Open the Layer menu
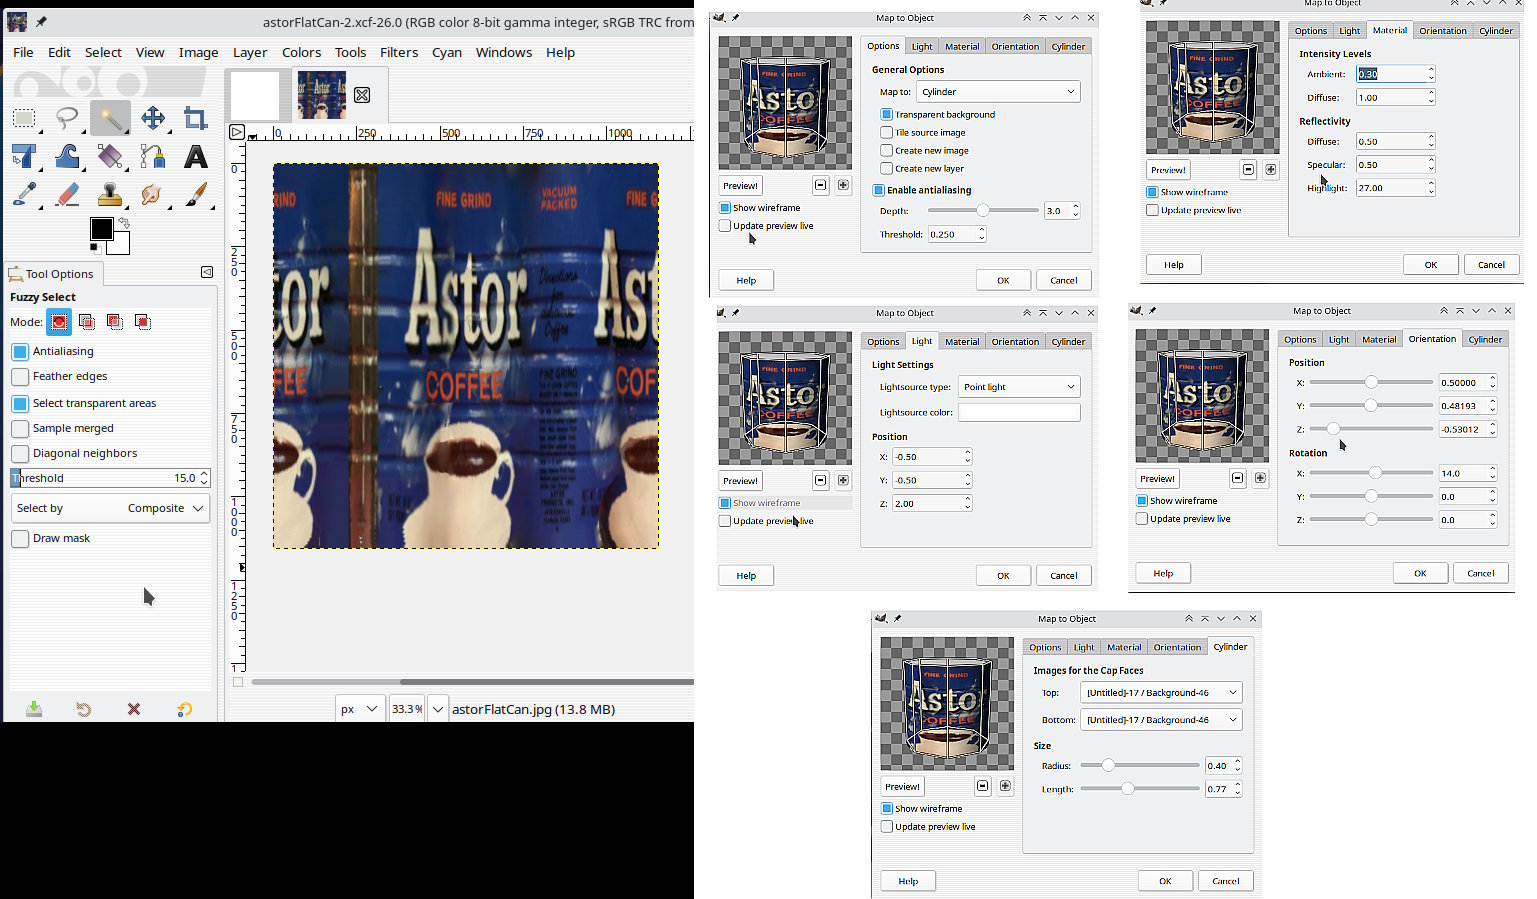Image resolution: width=1537 pixels, height=899 pixels. [x=250, y=52]
